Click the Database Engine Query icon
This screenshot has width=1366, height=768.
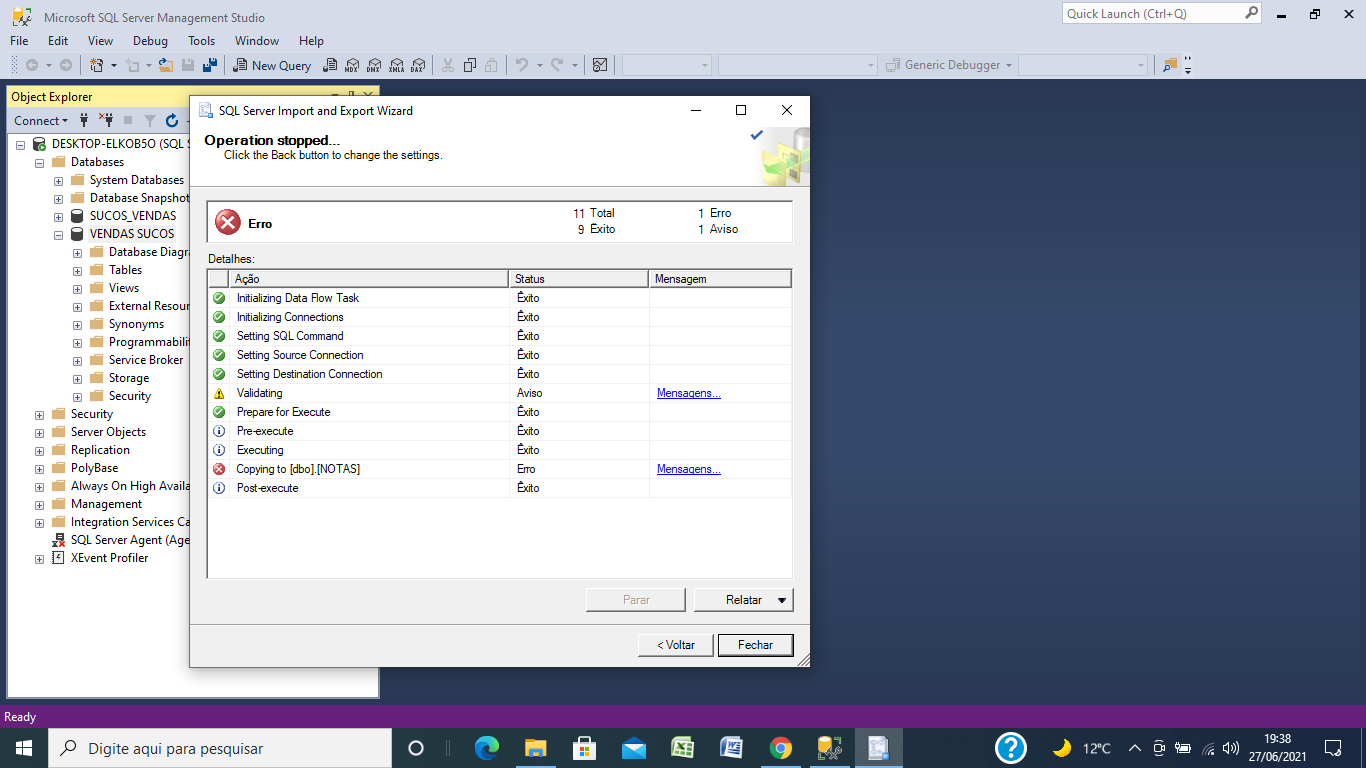pyautogui.click(x=330, y=65)
